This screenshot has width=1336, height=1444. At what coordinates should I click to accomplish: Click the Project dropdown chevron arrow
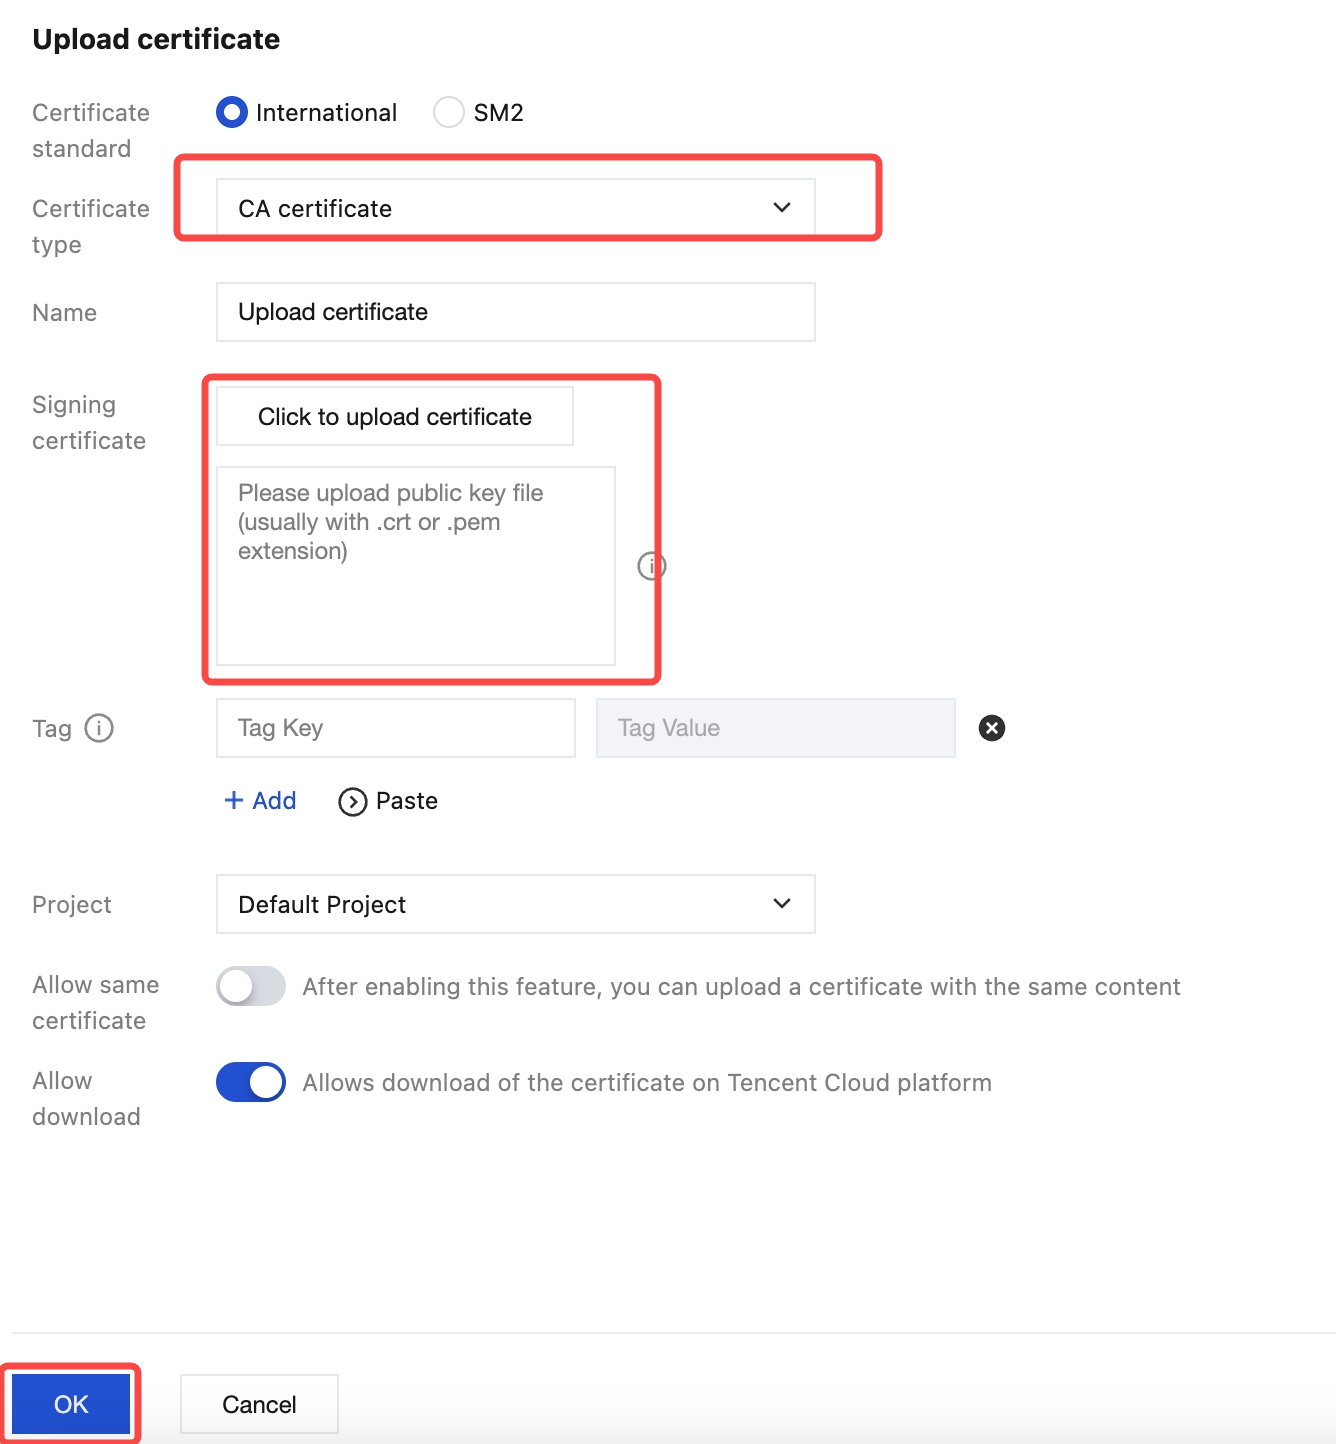[x=782, y=904]
